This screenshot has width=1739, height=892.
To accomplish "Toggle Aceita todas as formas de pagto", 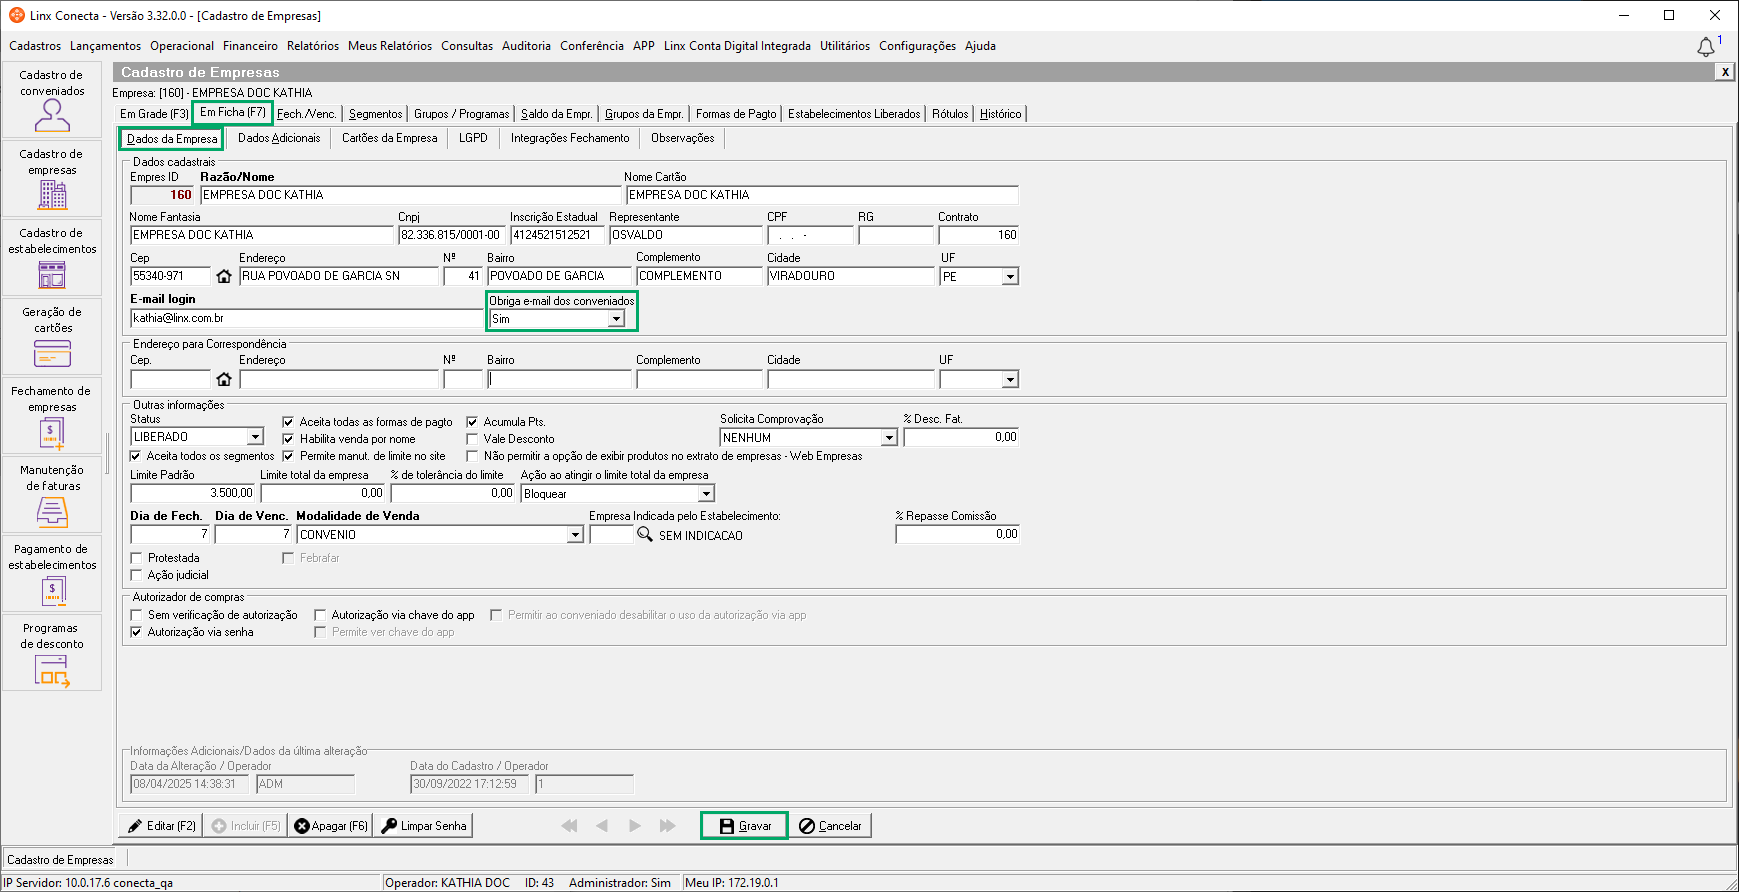I will click(x=288, y=422).
